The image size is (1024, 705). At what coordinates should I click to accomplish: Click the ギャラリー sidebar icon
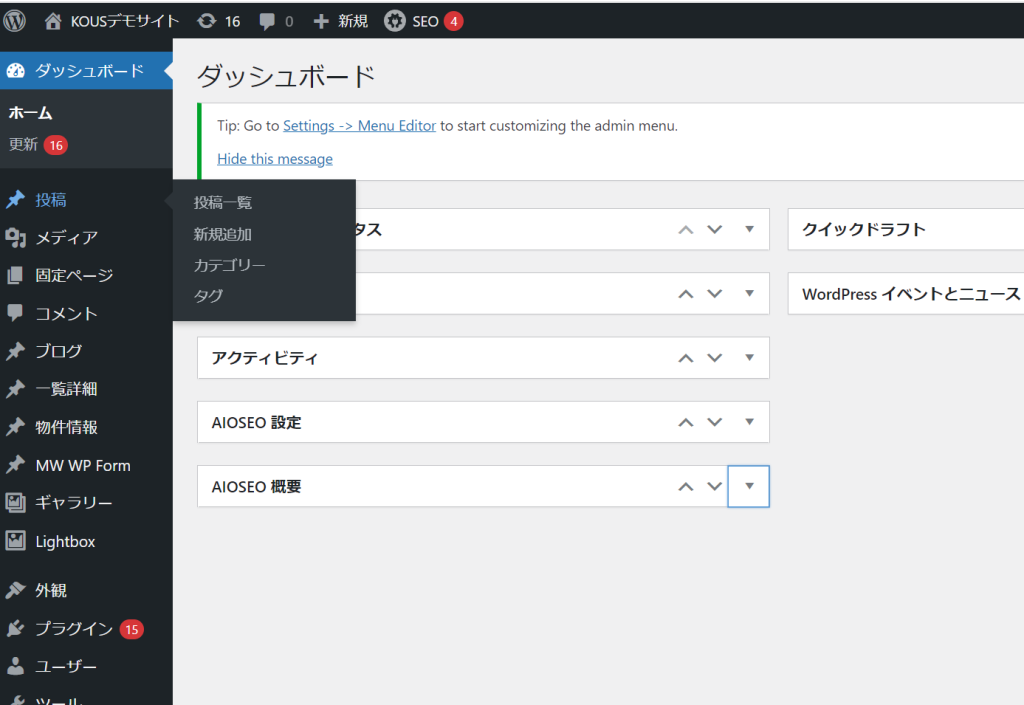(x=15, y=503)
